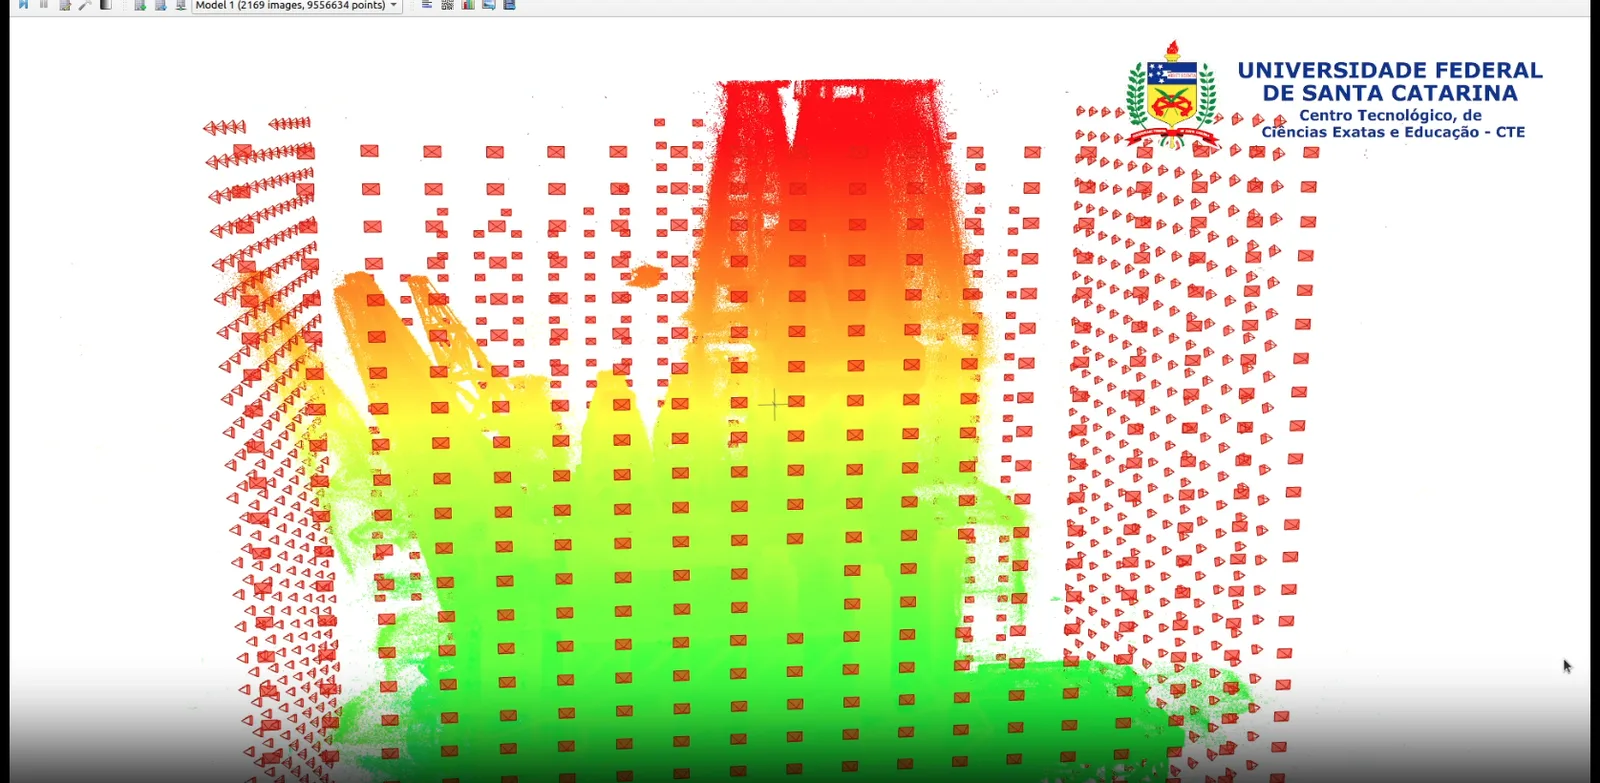Screen dimensions: 1600x783
Task: Click the arrow of the model combo box
Action: pyautogui.click(x=394, y=5)
